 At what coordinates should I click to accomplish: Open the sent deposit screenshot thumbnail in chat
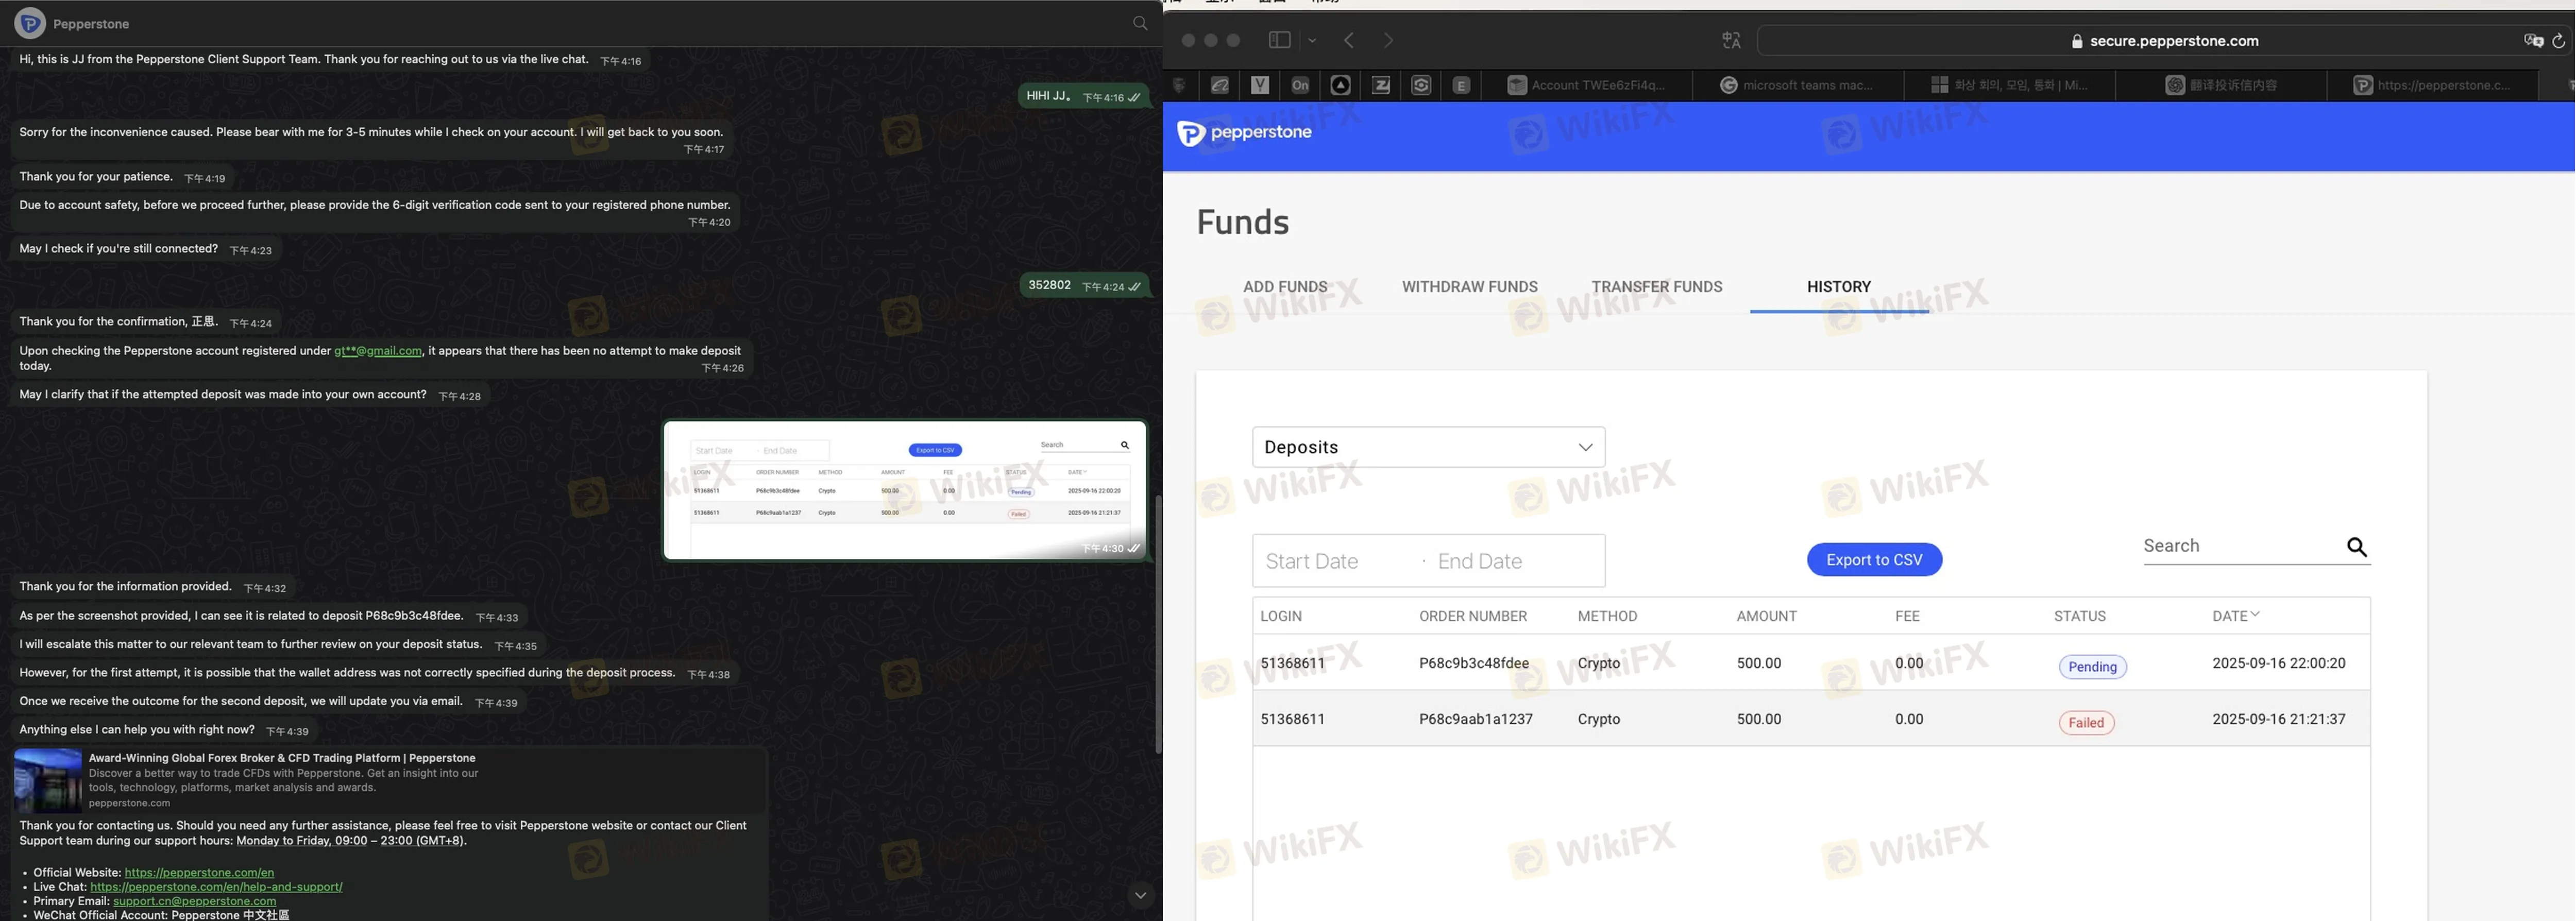tap(904, 490)
